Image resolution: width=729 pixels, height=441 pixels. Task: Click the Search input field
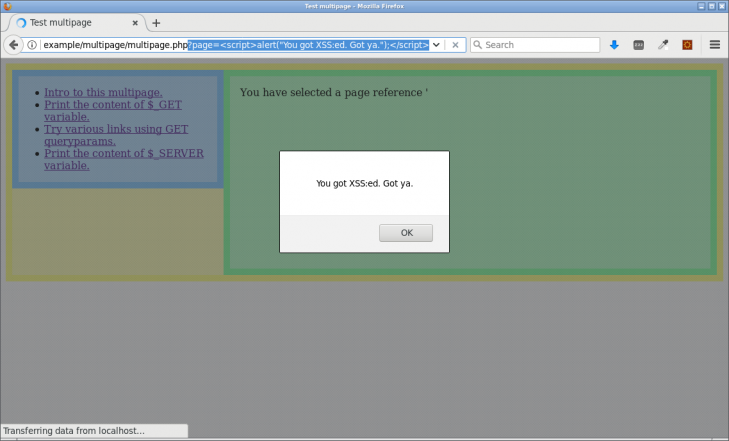(x=535, y=45)
